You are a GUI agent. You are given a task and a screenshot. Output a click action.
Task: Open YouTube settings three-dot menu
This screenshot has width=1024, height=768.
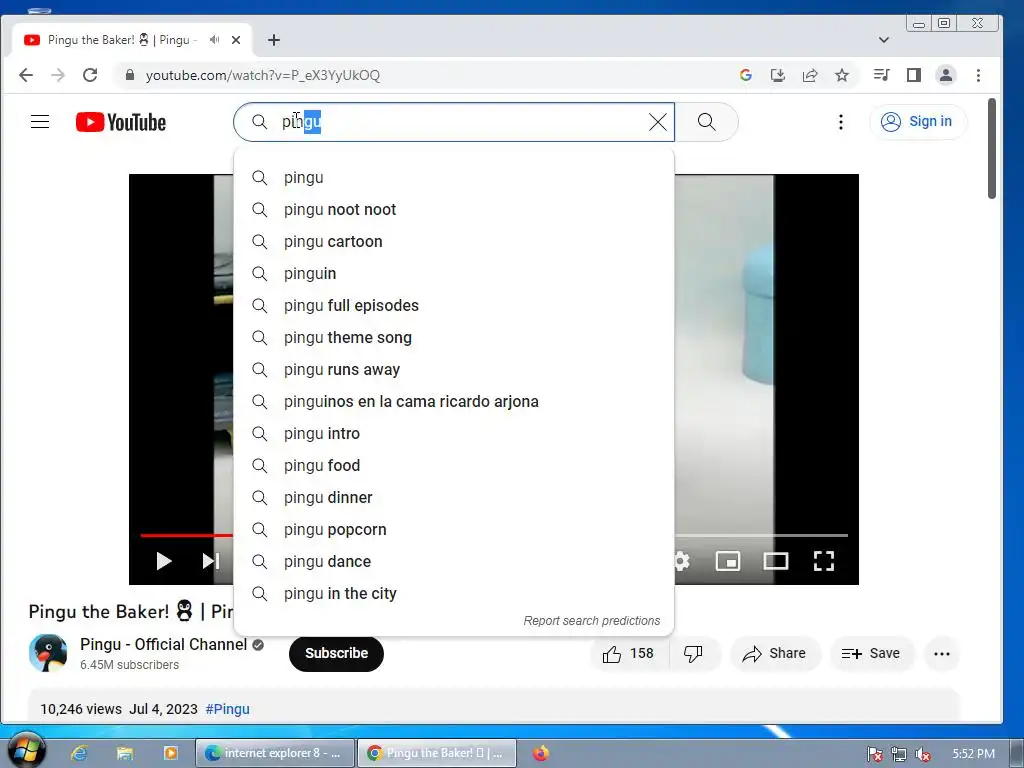840,122
